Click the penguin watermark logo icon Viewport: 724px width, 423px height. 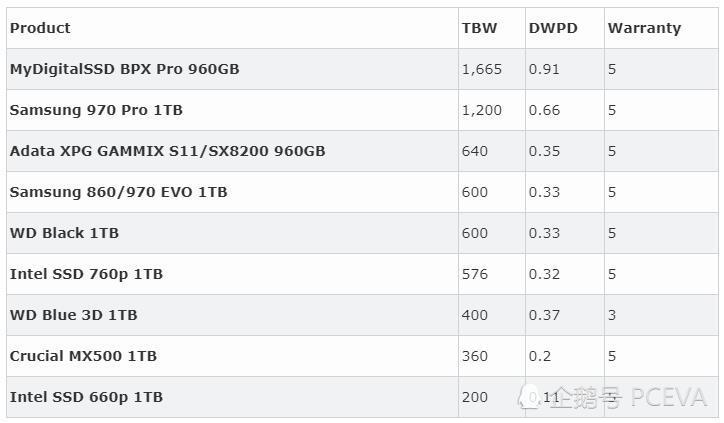pos(531,398)
